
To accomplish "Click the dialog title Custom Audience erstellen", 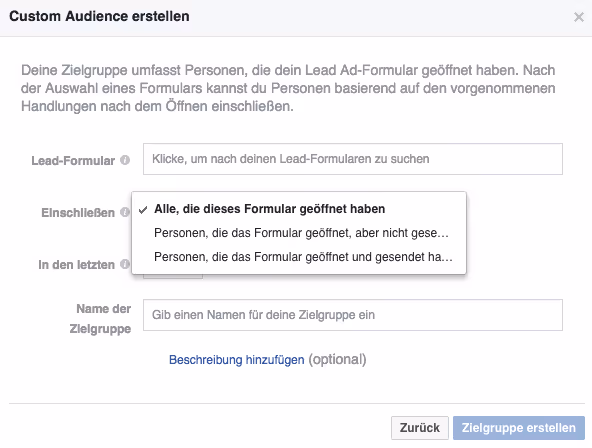I will (99, 16).
